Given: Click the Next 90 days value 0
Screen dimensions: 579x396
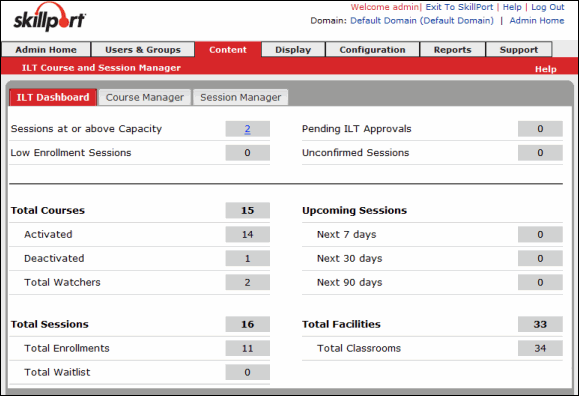Looking at the screenshot, I should (x=540, y=282).
